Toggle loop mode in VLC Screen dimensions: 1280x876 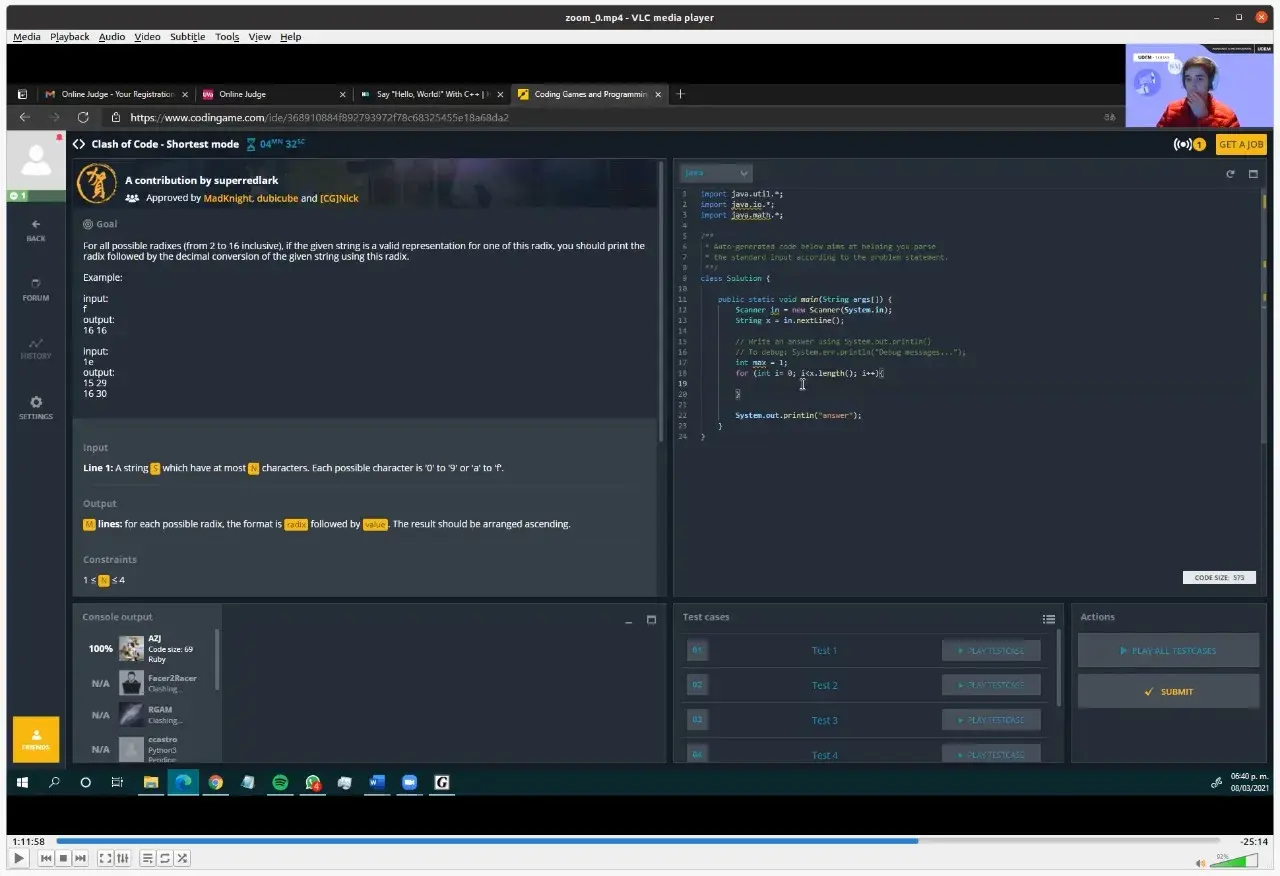(x=165, y=858)
